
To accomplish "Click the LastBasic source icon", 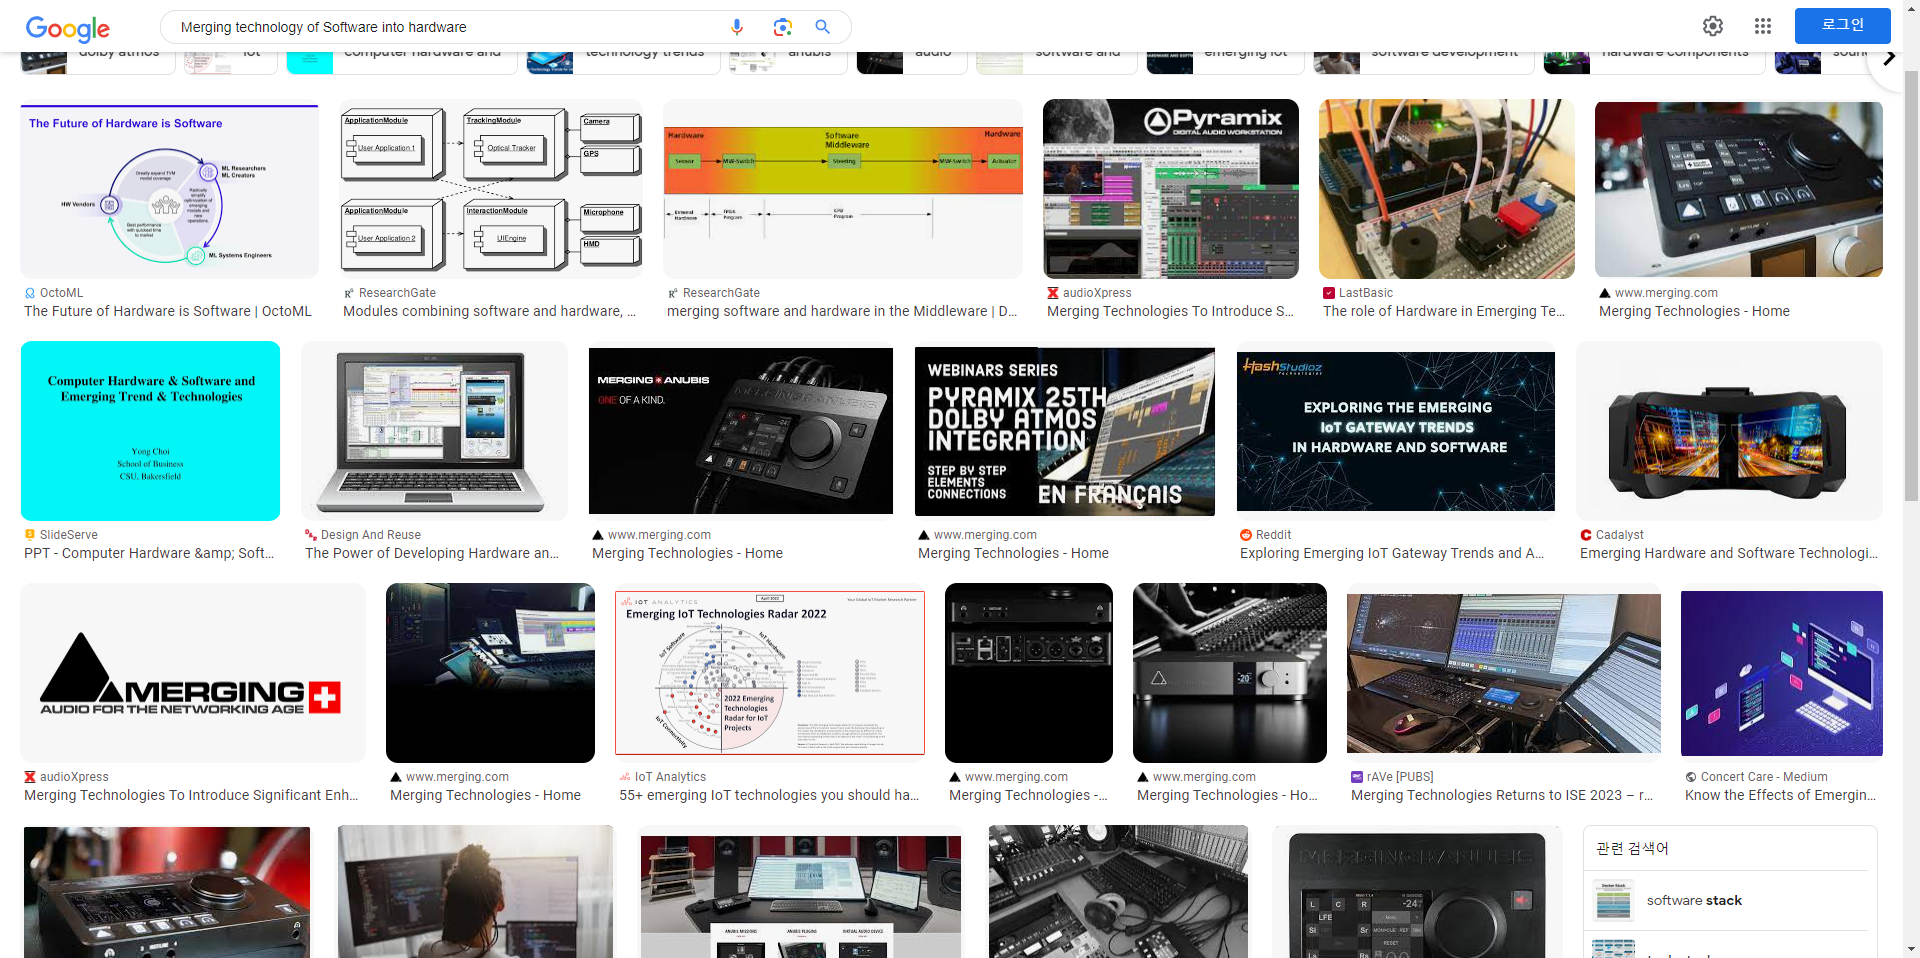I will tap(1329, 293).
